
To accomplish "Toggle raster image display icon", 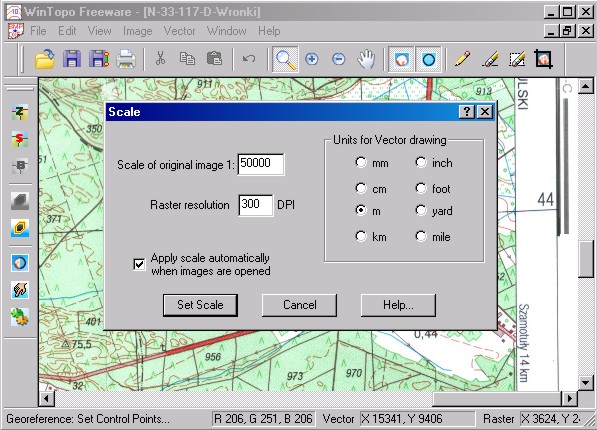I will click(x=402, y=59).
